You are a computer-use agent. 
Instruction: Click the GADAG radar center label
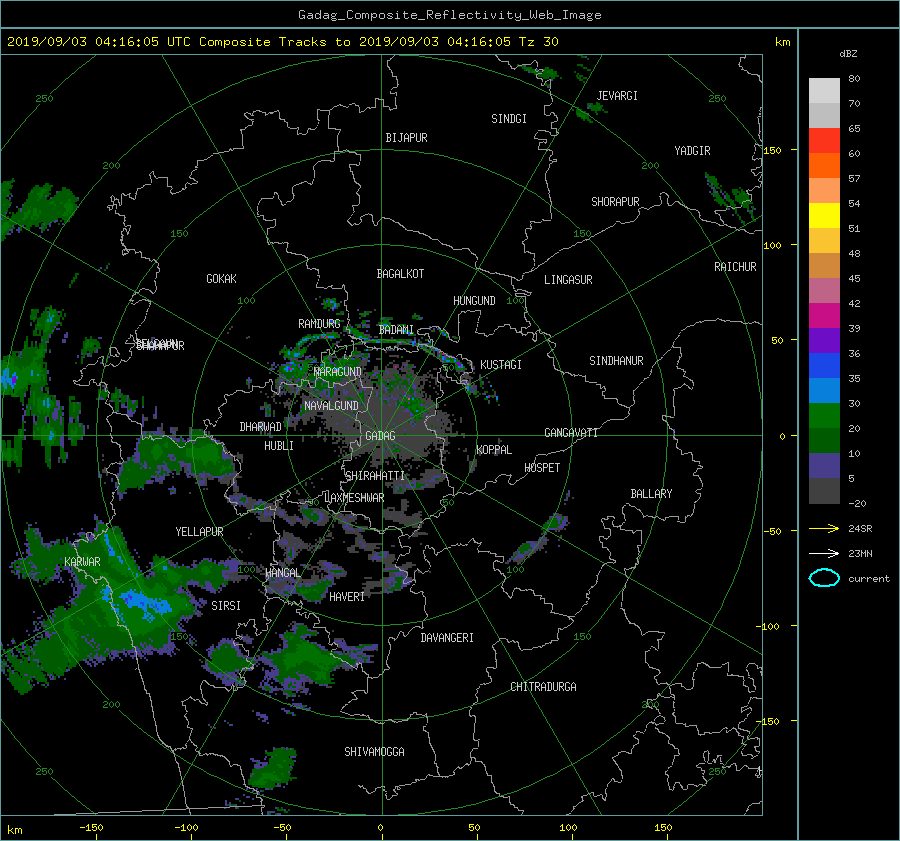(x=380, y=436)
